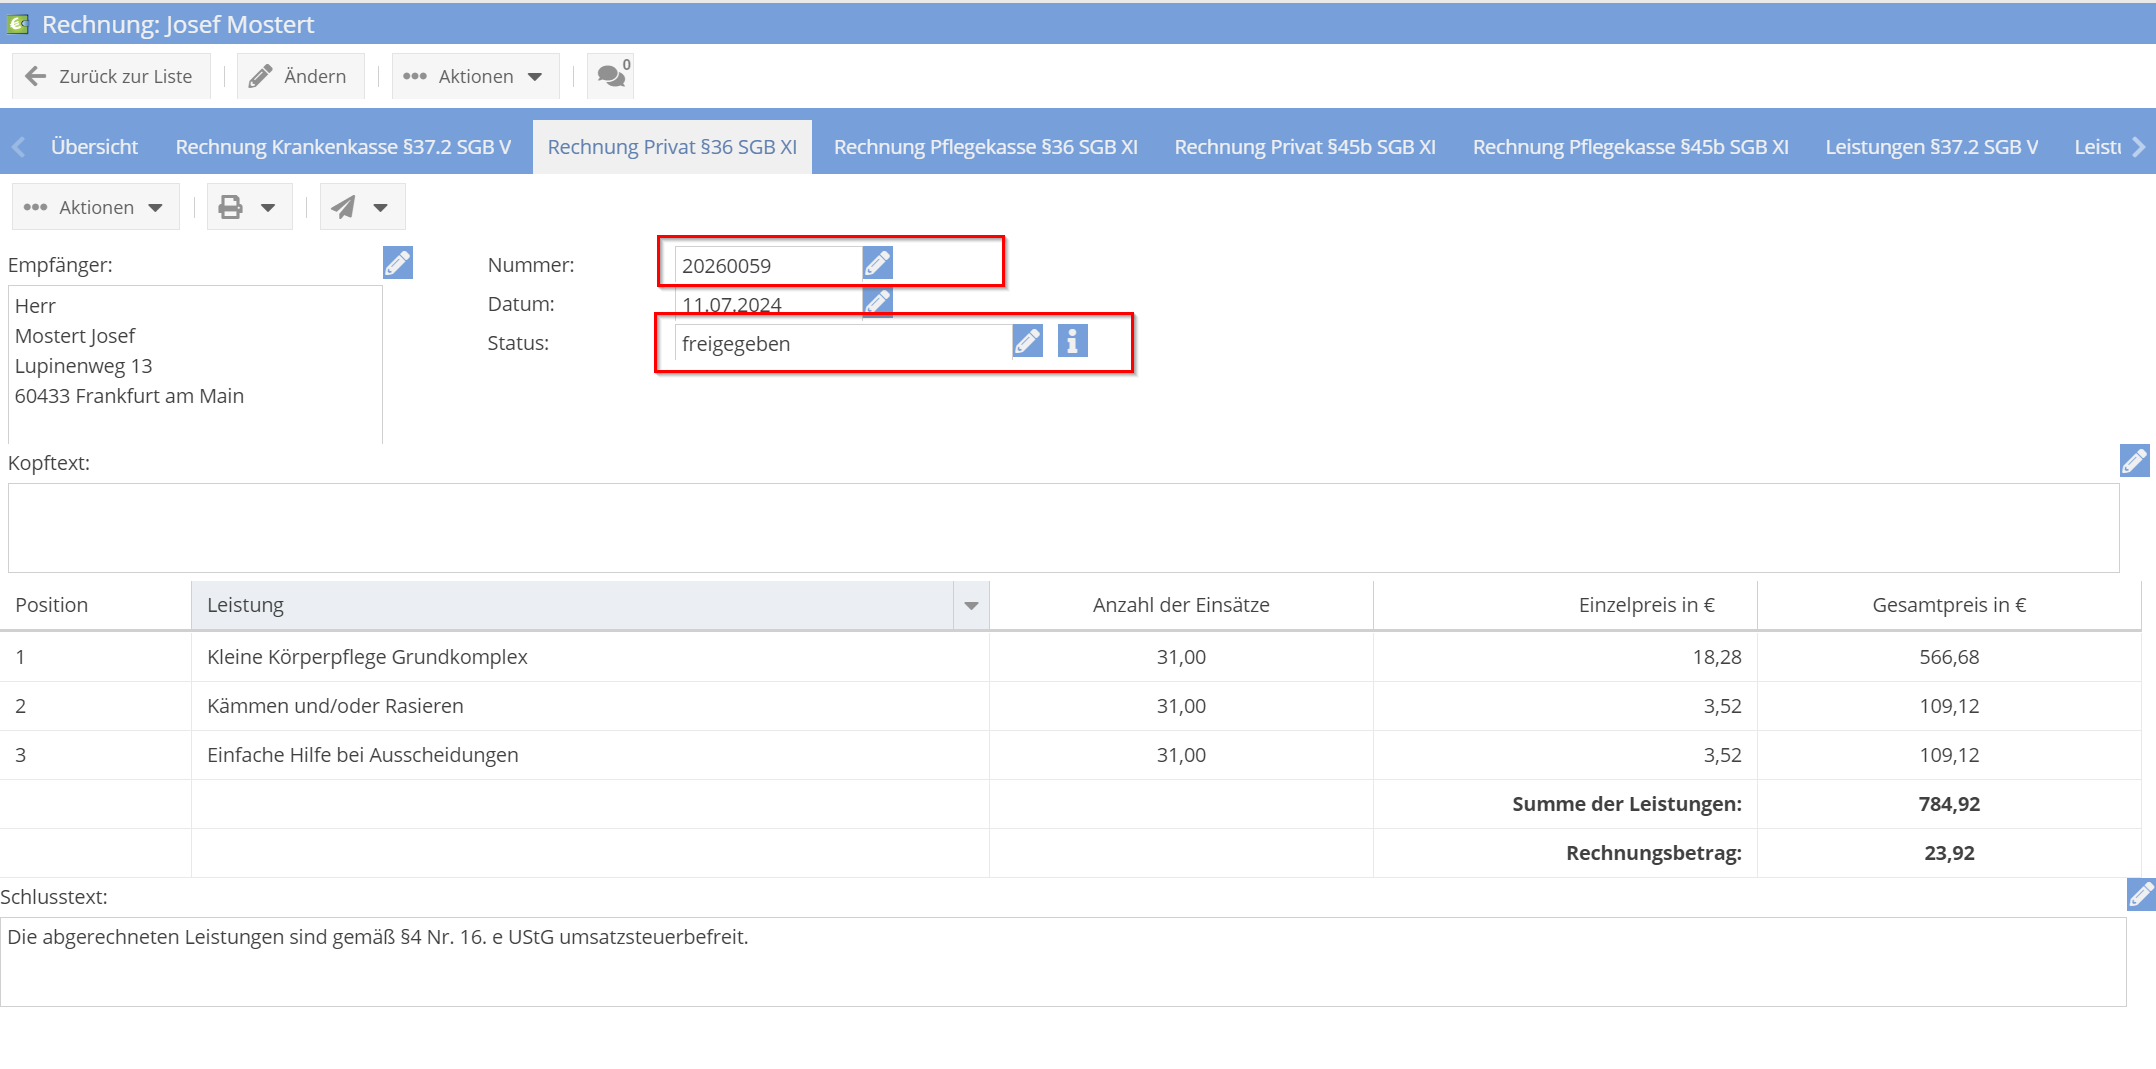This screenshot has height=1069, width=2156.
Task: Click into the Kopftext text area
Action: point(1062,528)
